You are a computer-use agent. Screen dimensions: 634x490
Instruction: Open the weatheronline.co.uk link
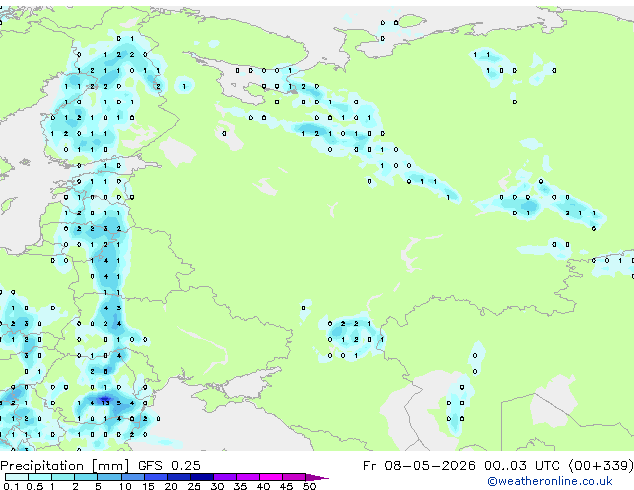click(550, 481)
